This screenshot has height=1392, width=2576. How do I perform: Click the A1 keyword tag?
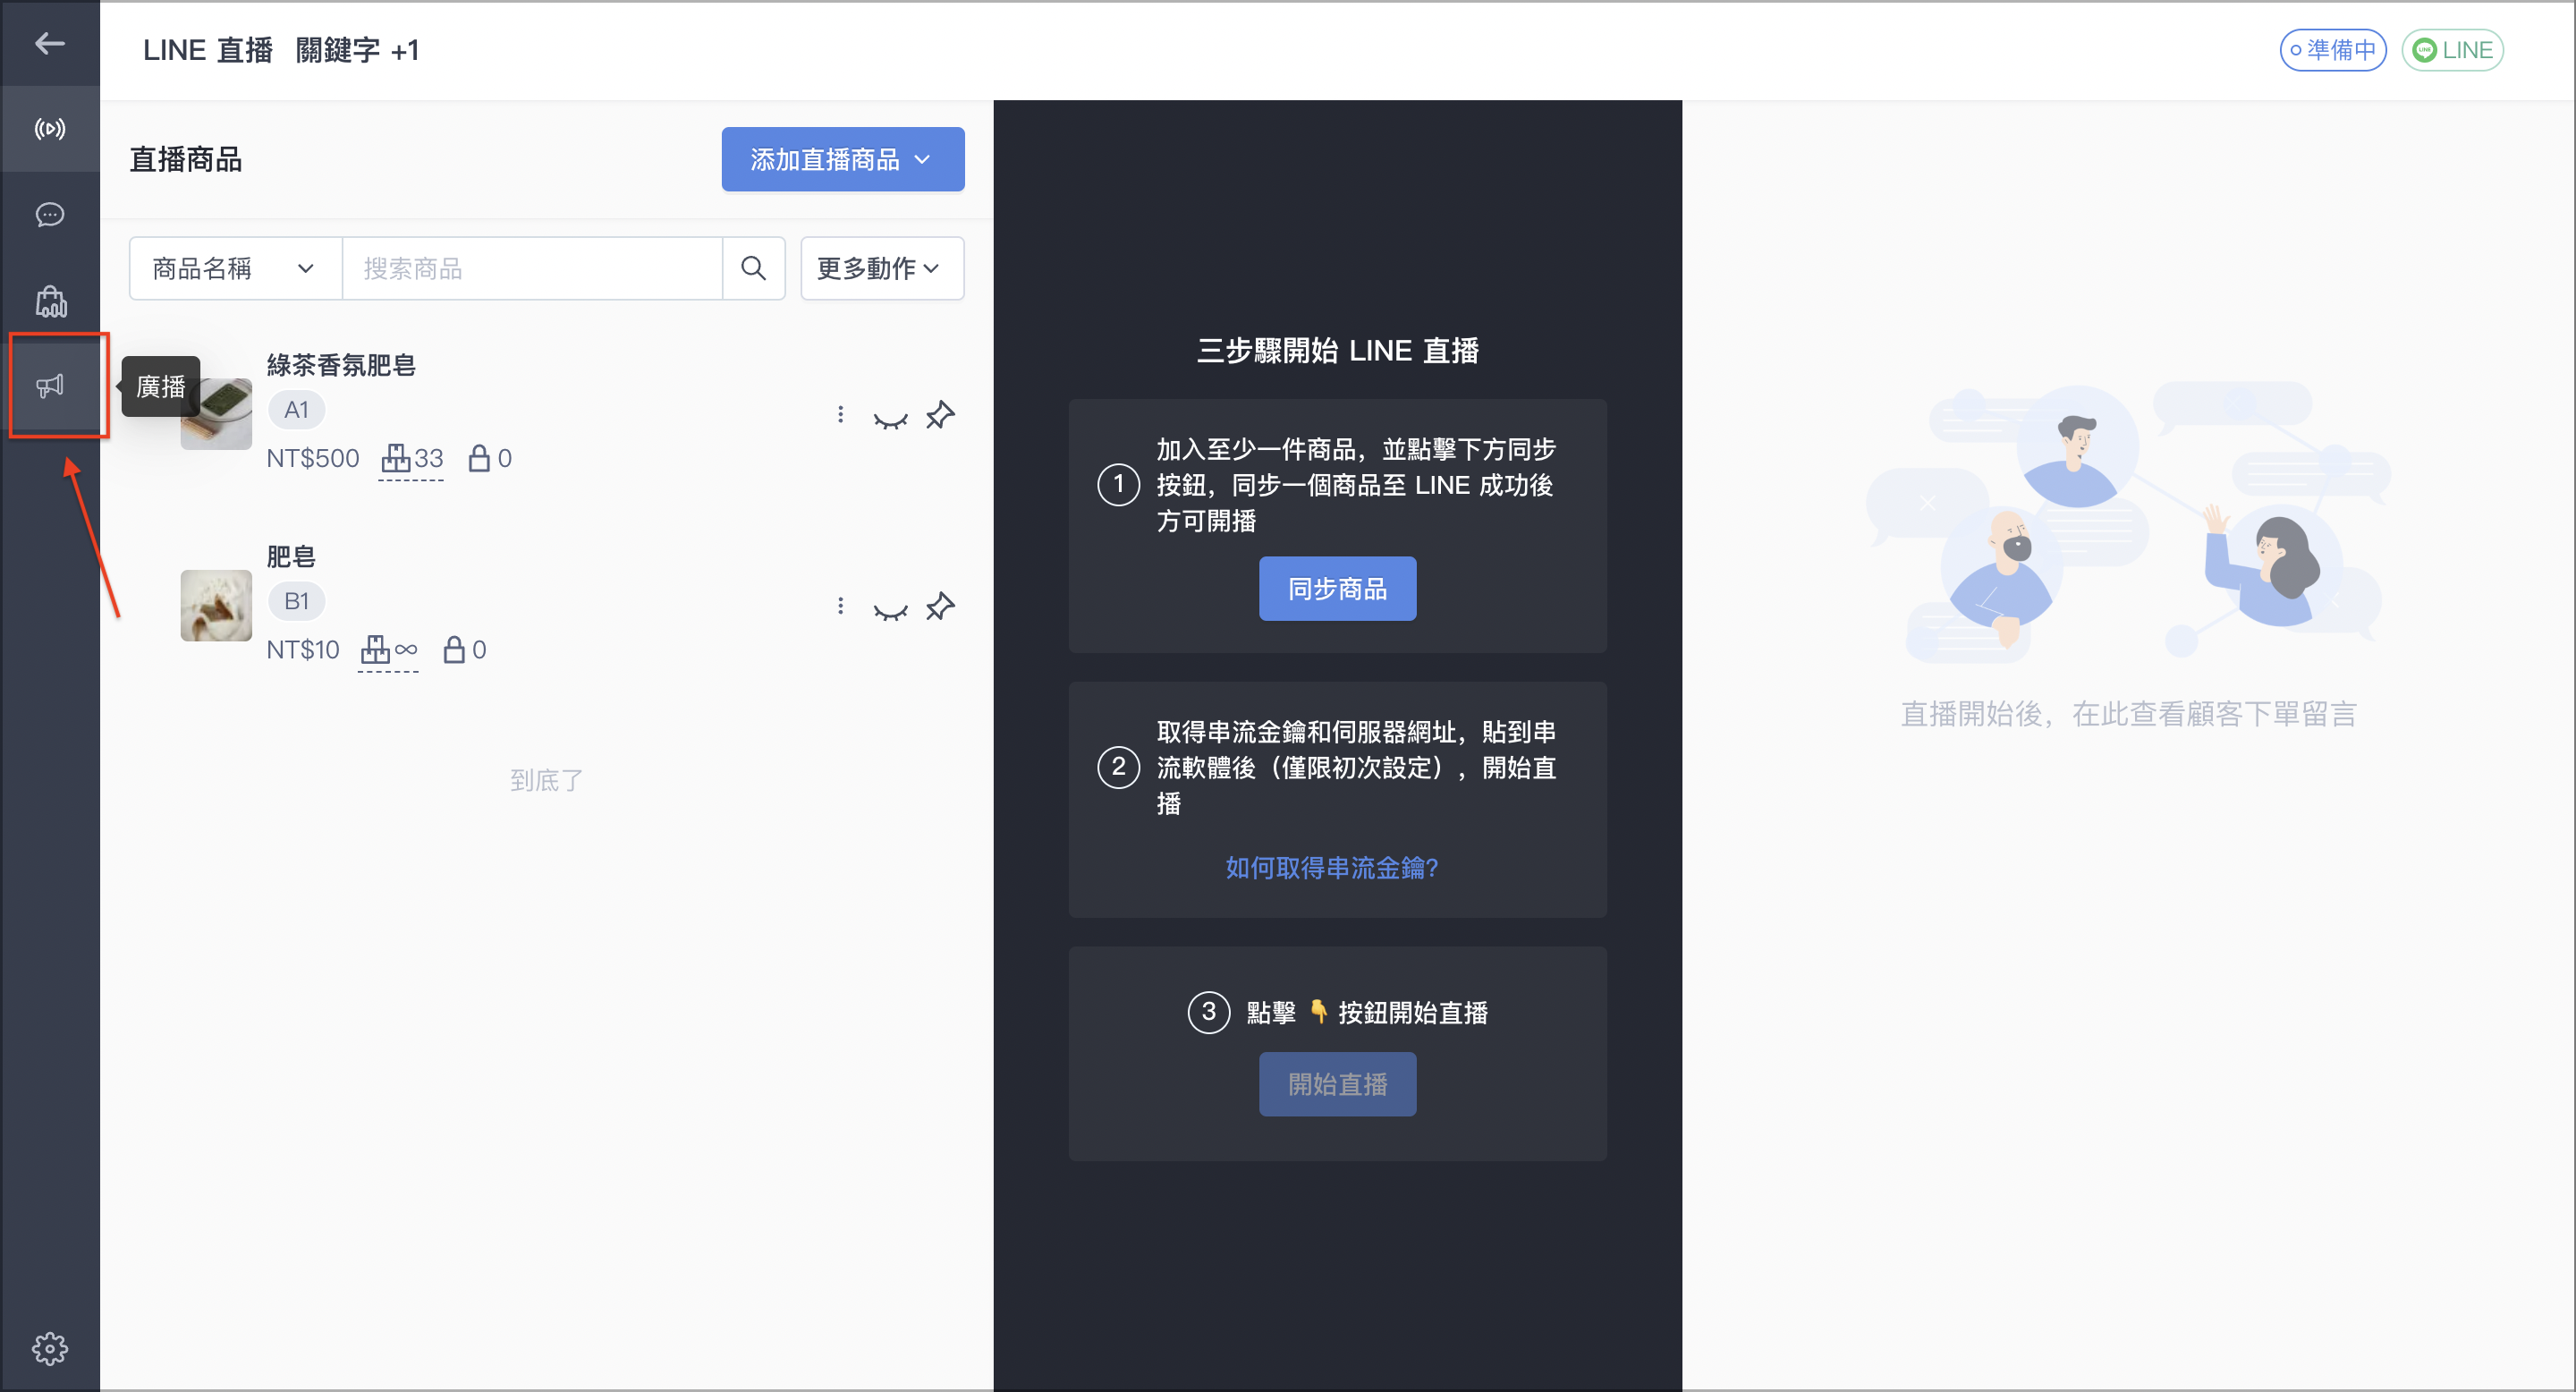[296, 410]
